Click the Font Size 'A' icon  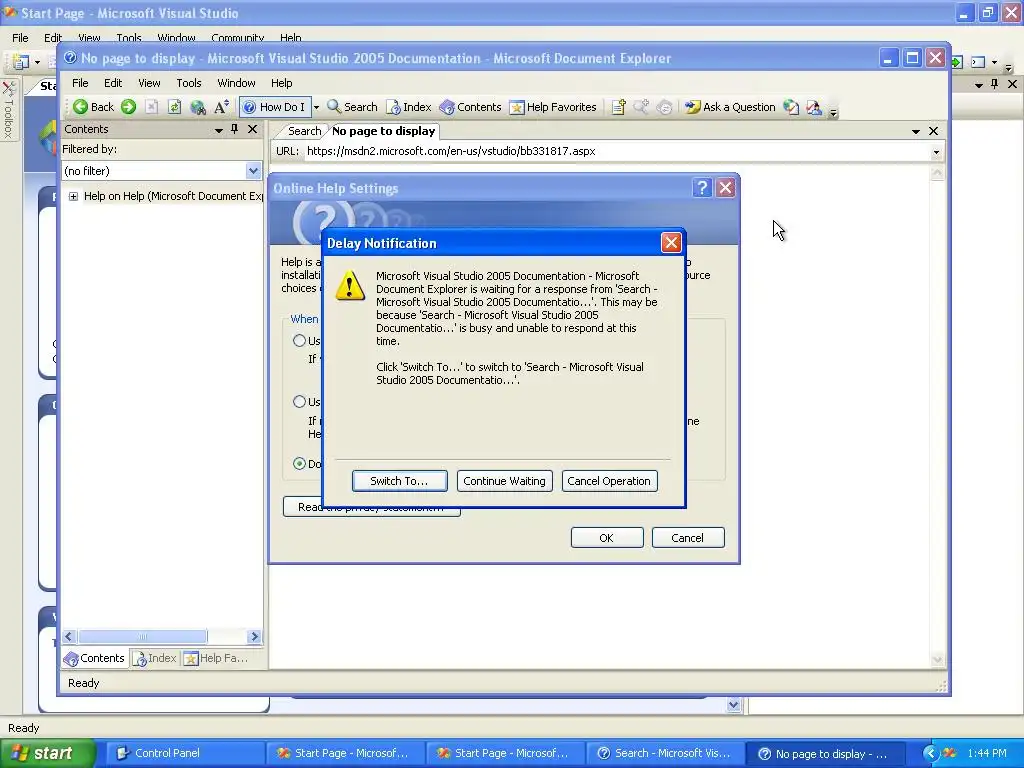221,107
